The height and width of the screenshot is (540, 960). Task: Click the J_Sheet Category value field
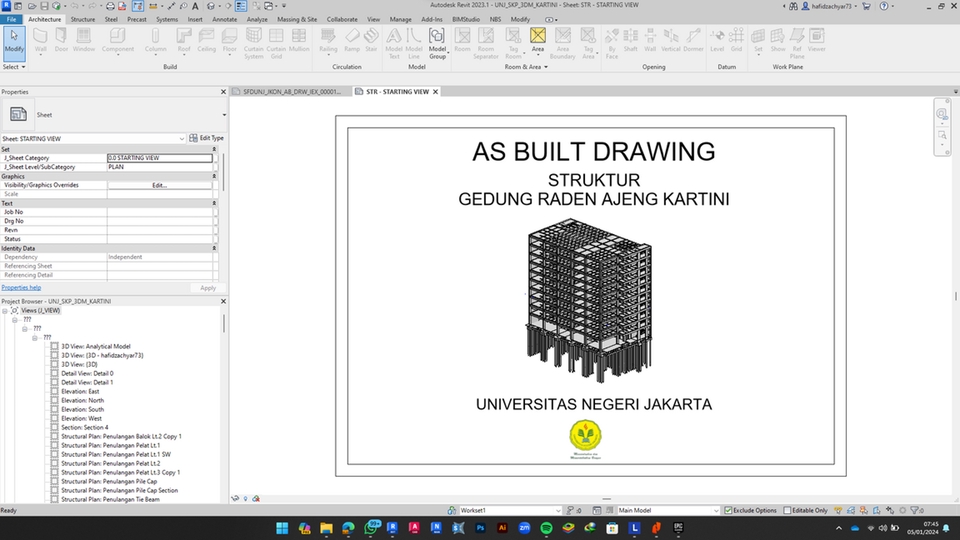[160, 157]
